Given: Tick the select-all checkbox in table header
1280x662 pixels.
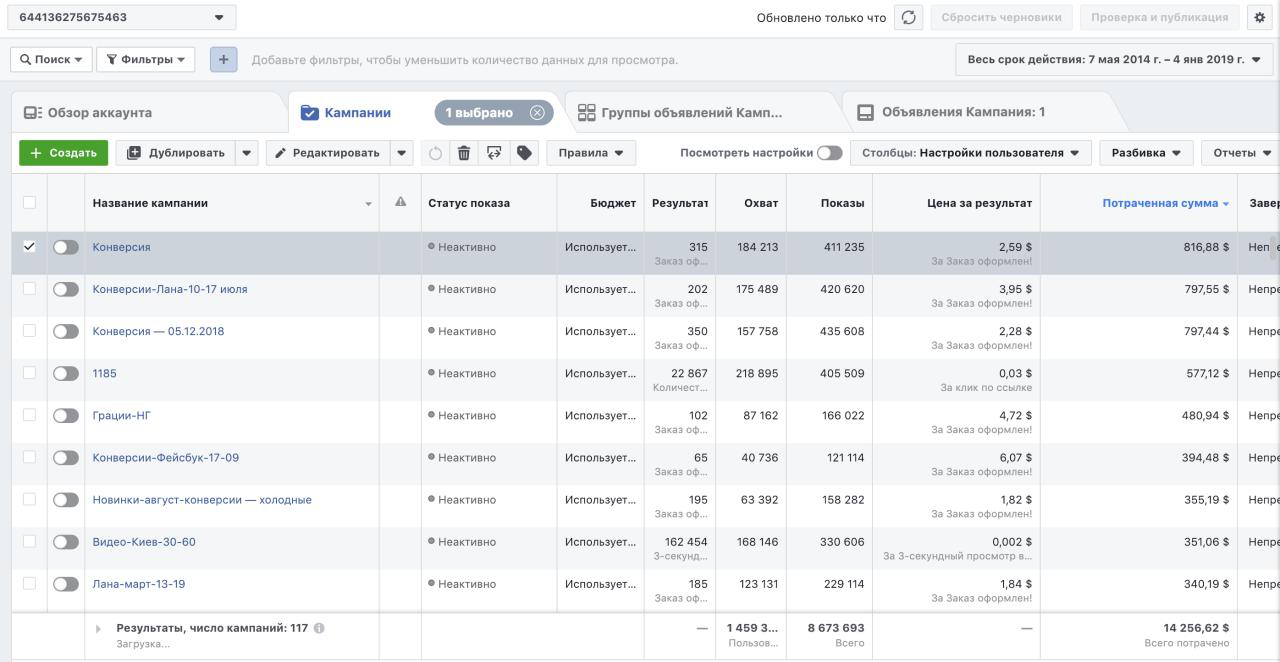Looking at the screenshot, I should 29,202.
